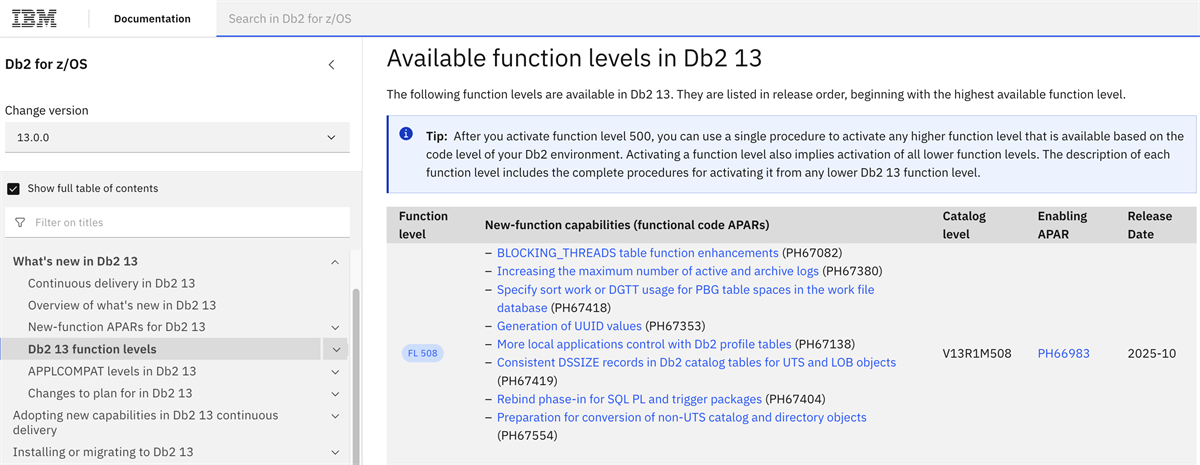Select Changes to plan for in Db2 13

point(110,393)
